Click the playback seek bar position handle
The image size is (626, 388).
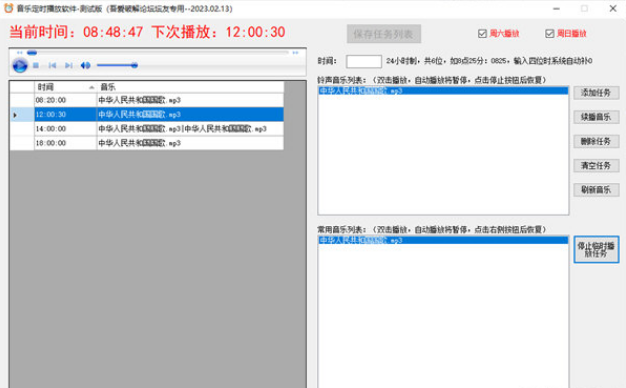click(32, 53)
